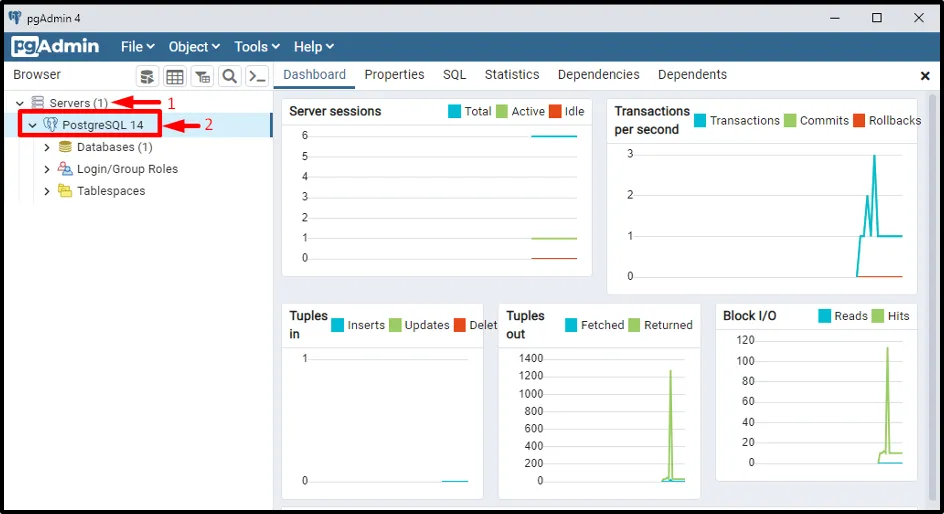Collapse the PostgreSQL 14 node arrow
The image size is (944, 514).
32,125
